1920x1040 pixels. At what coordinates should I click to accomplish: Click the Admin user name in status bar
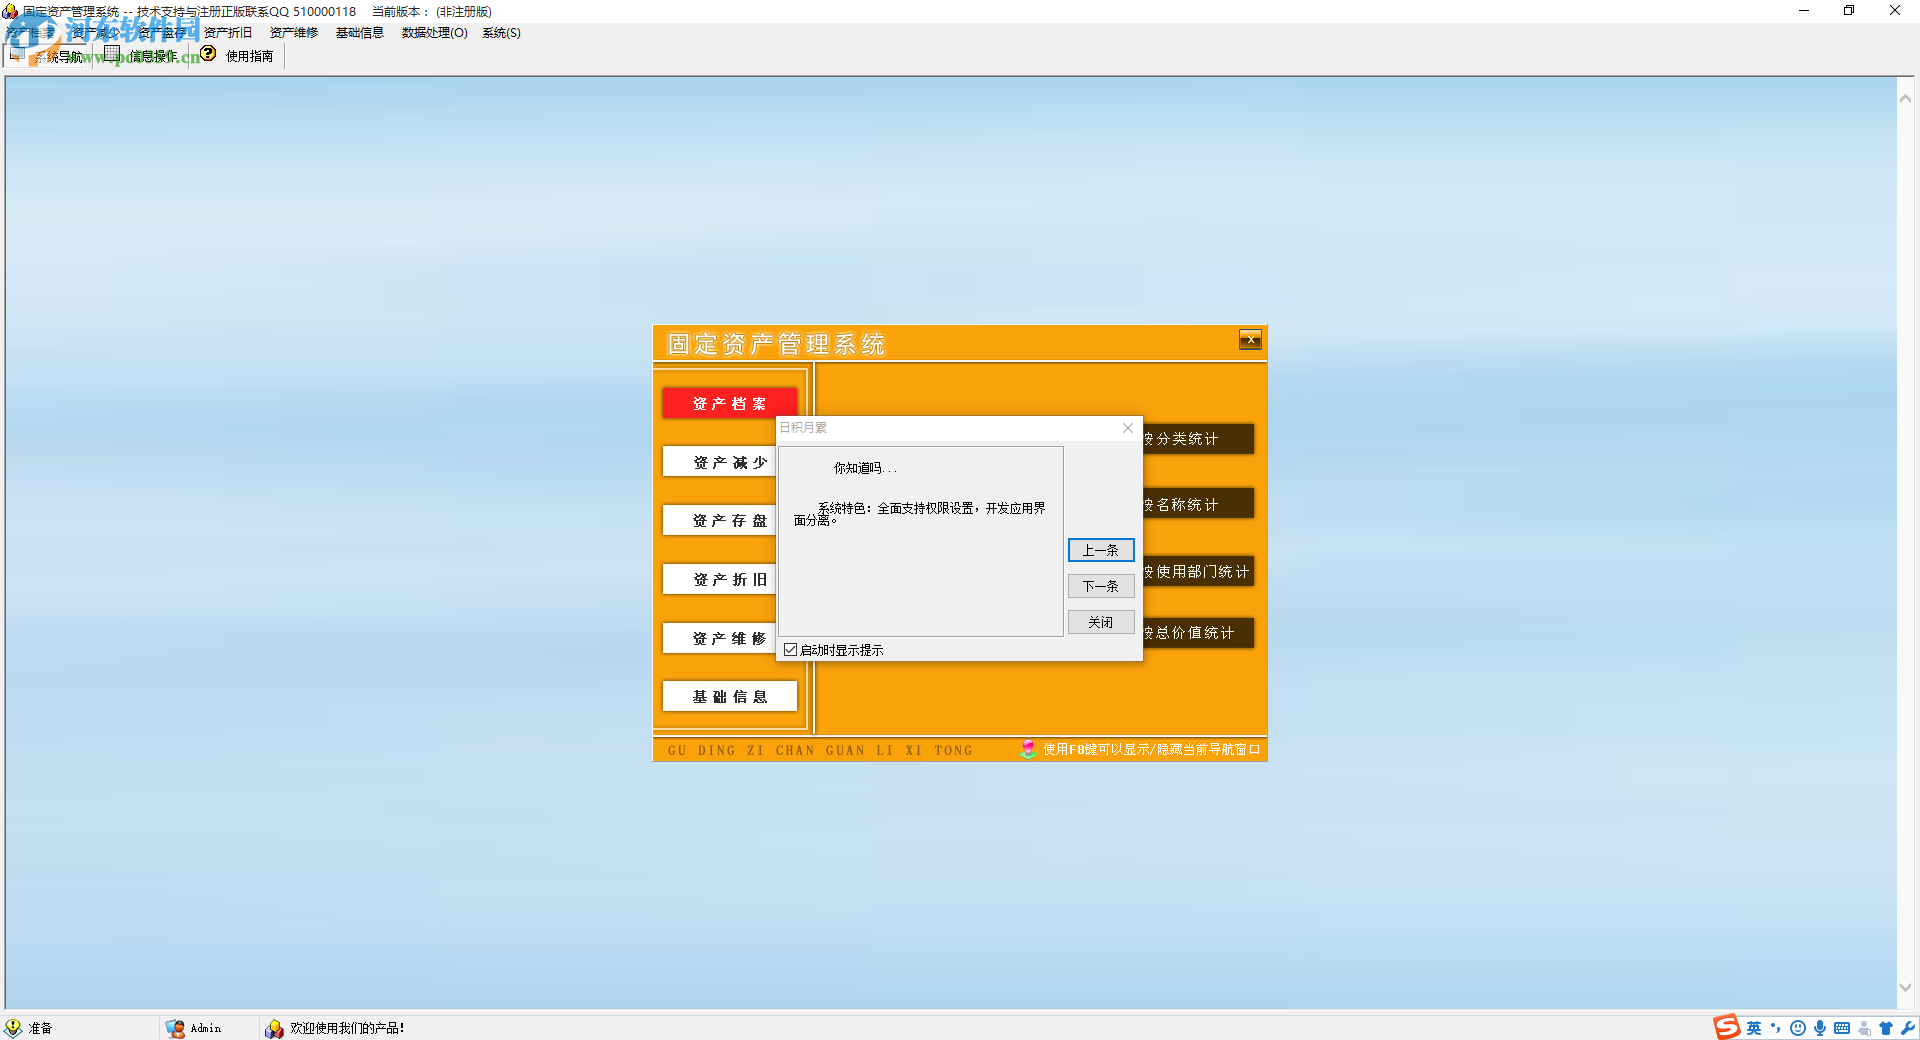pyautogui.click(x=206, y=1028)
